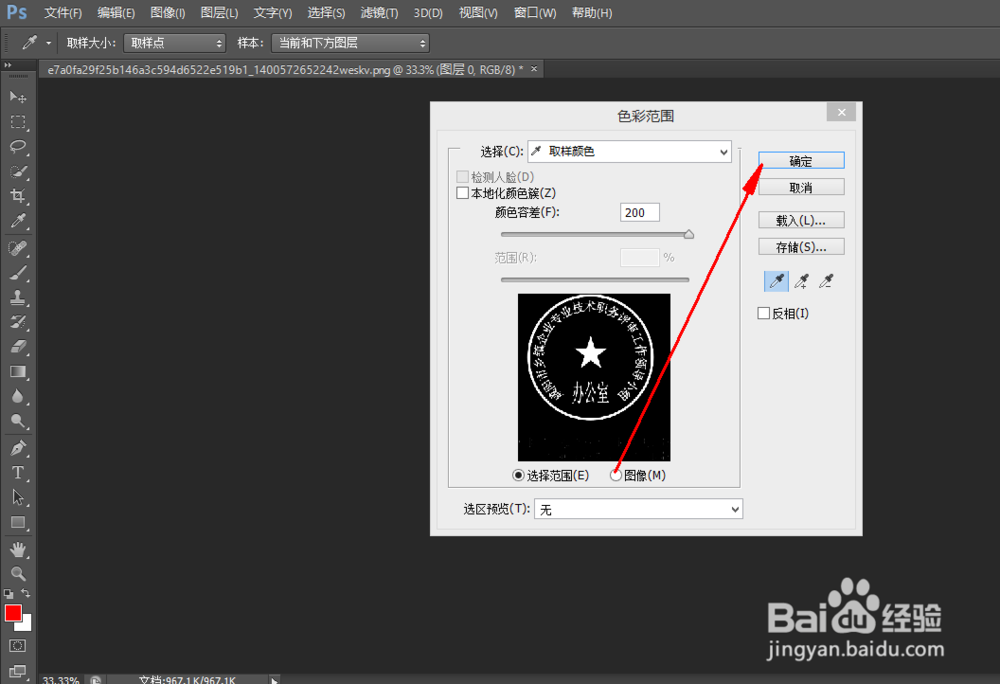Select the History Brush tool
Screen dimensions: 1000x684
coord(18,322)
